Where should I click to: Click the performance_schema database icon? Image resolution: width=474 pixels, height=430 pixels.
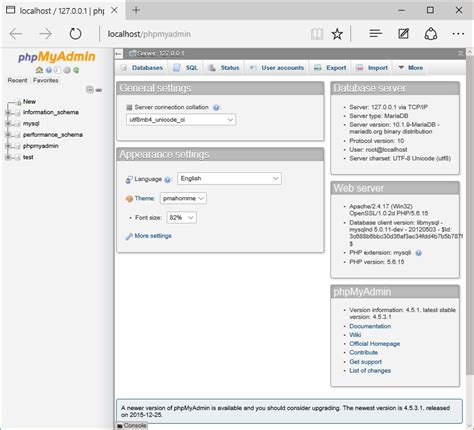[18, 135]
